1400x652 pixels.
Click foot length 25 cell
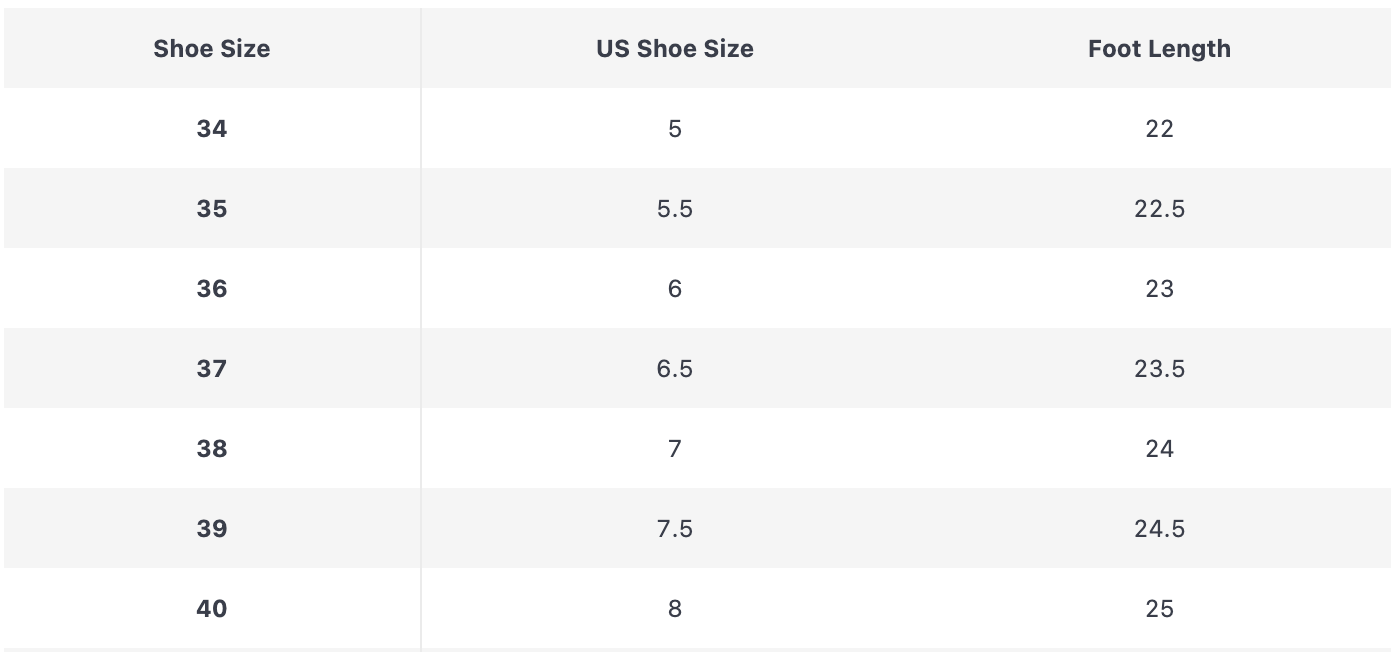pos(1159,608)
